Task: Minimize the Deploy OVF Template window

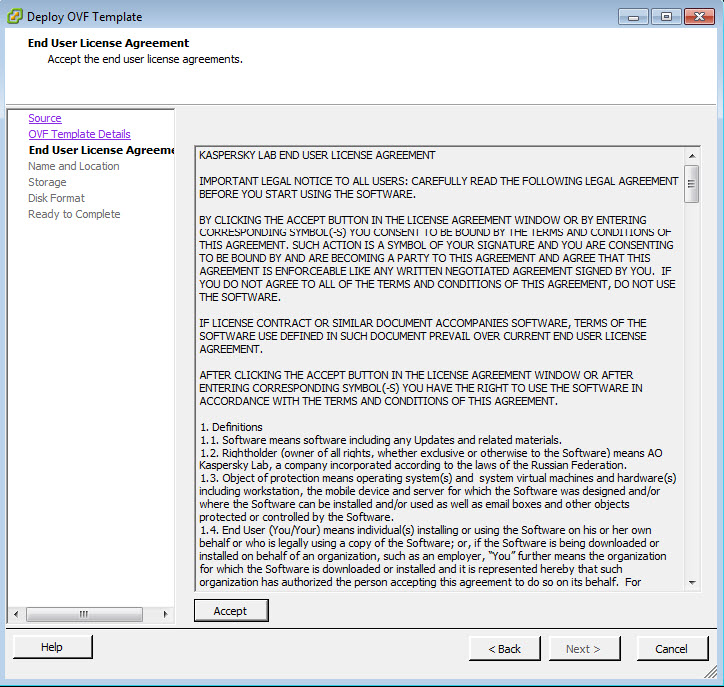Action: pyautogui.click(x=632, y=16)
